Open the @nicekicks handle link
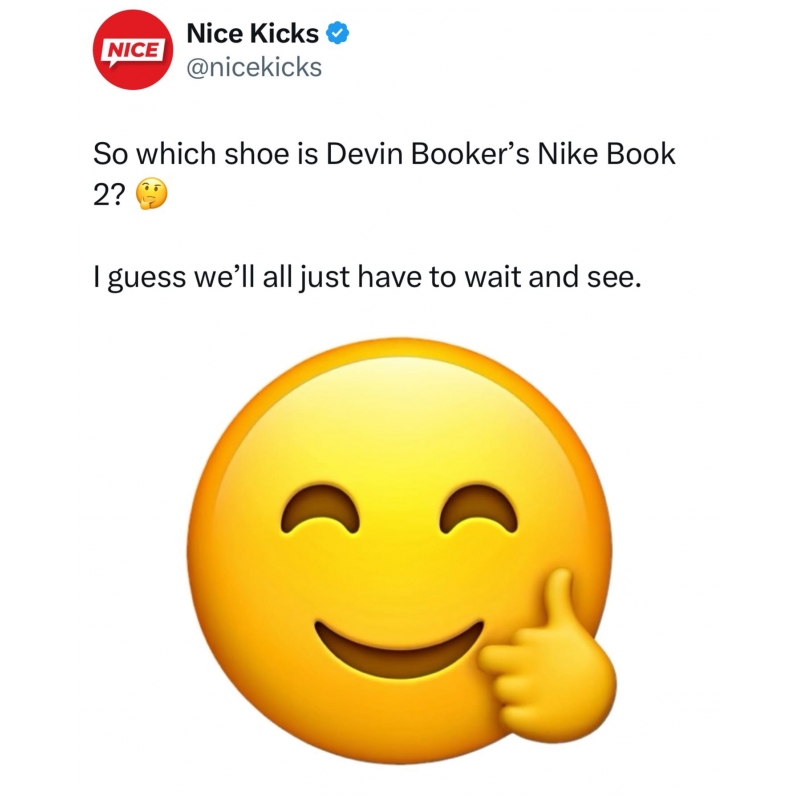Viewport: 800px width, 800px height. (254, 67)
